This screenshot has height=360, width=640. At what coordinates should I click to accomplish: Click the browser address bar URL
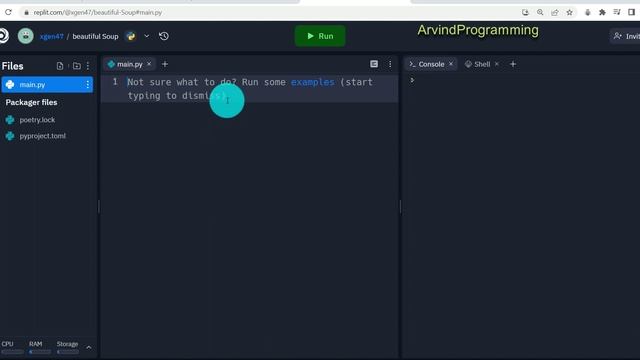pos(98,13)
